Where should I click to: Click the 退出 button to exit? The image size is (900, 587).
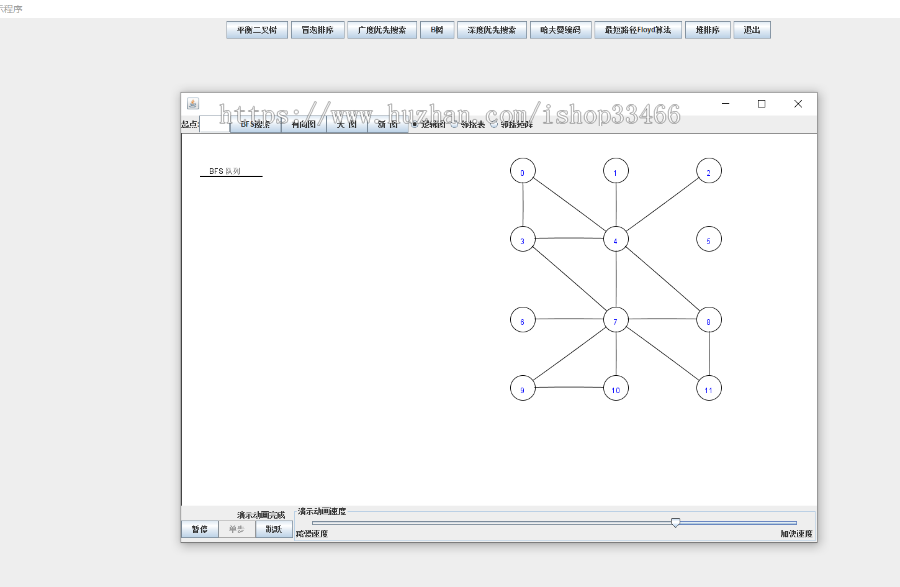[x=751, y=30]
